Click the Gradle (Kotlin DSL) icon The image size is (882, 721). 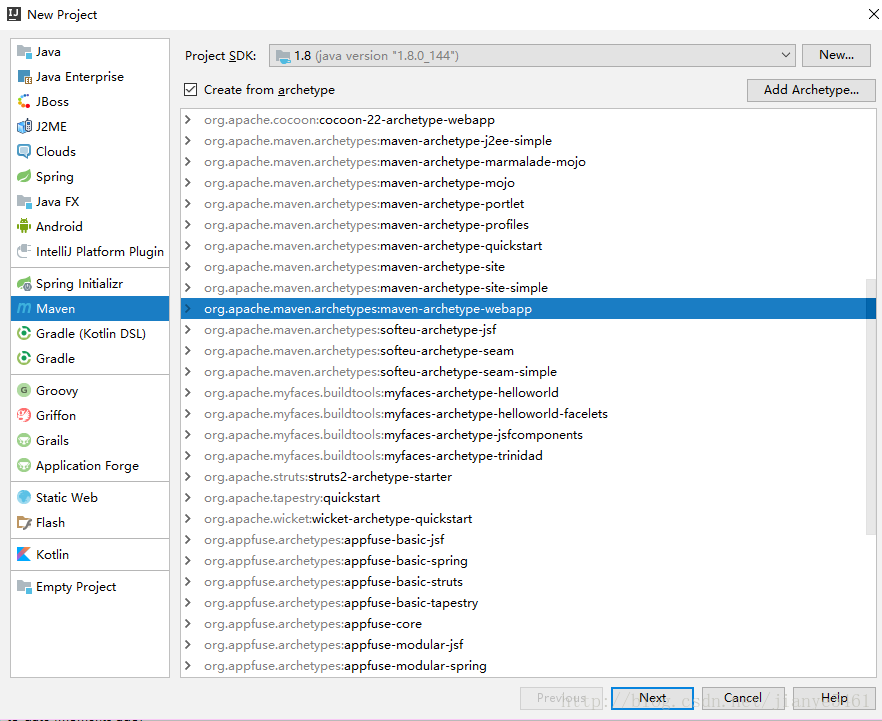click(24, 334)
